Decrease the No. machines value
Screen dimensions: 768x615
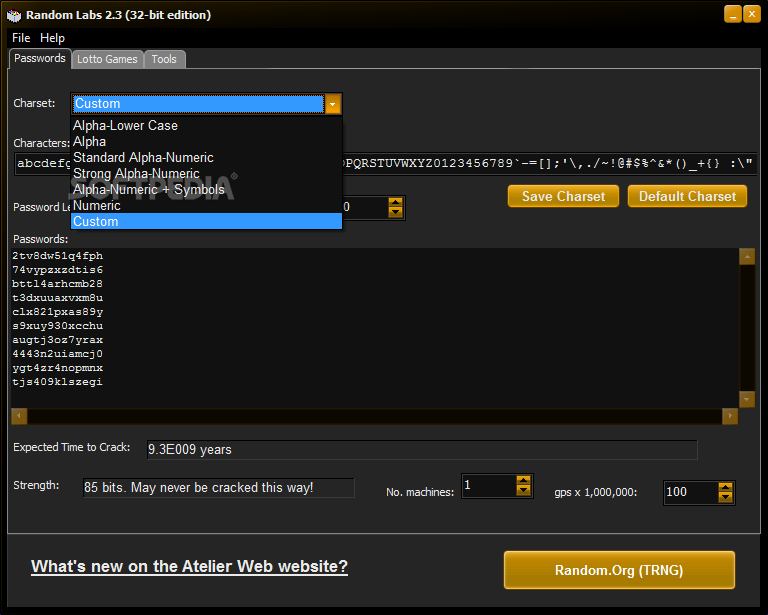[x=524, y=491]
